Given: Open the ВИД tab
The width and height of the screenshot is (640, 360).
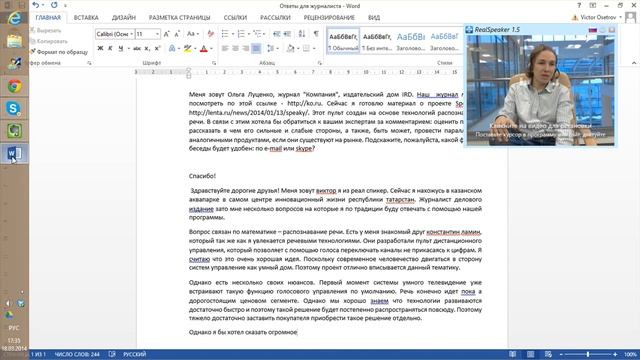Looking at the screenshot, I should [373, 18].
